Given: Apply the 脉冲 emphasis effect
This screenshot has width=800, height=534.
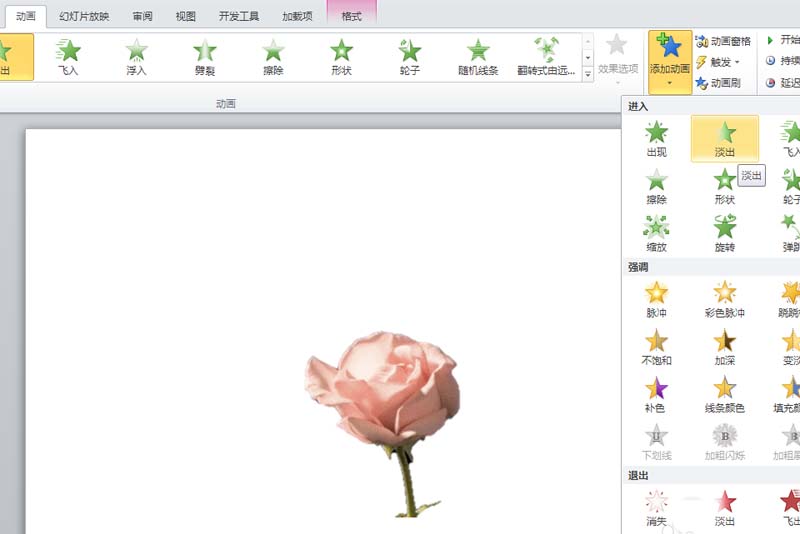Looking at the screenshot, I should coord(657,299).
